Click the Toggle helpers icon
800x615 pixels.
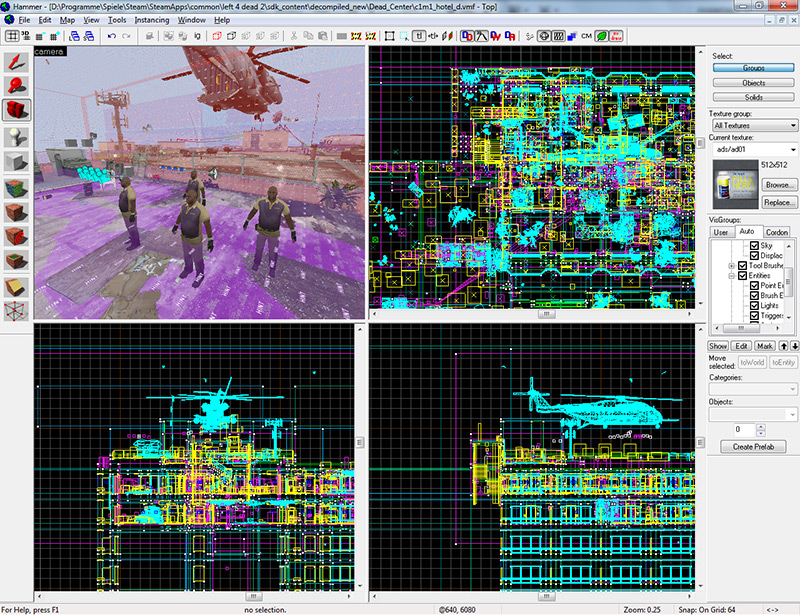click(544, 36)
